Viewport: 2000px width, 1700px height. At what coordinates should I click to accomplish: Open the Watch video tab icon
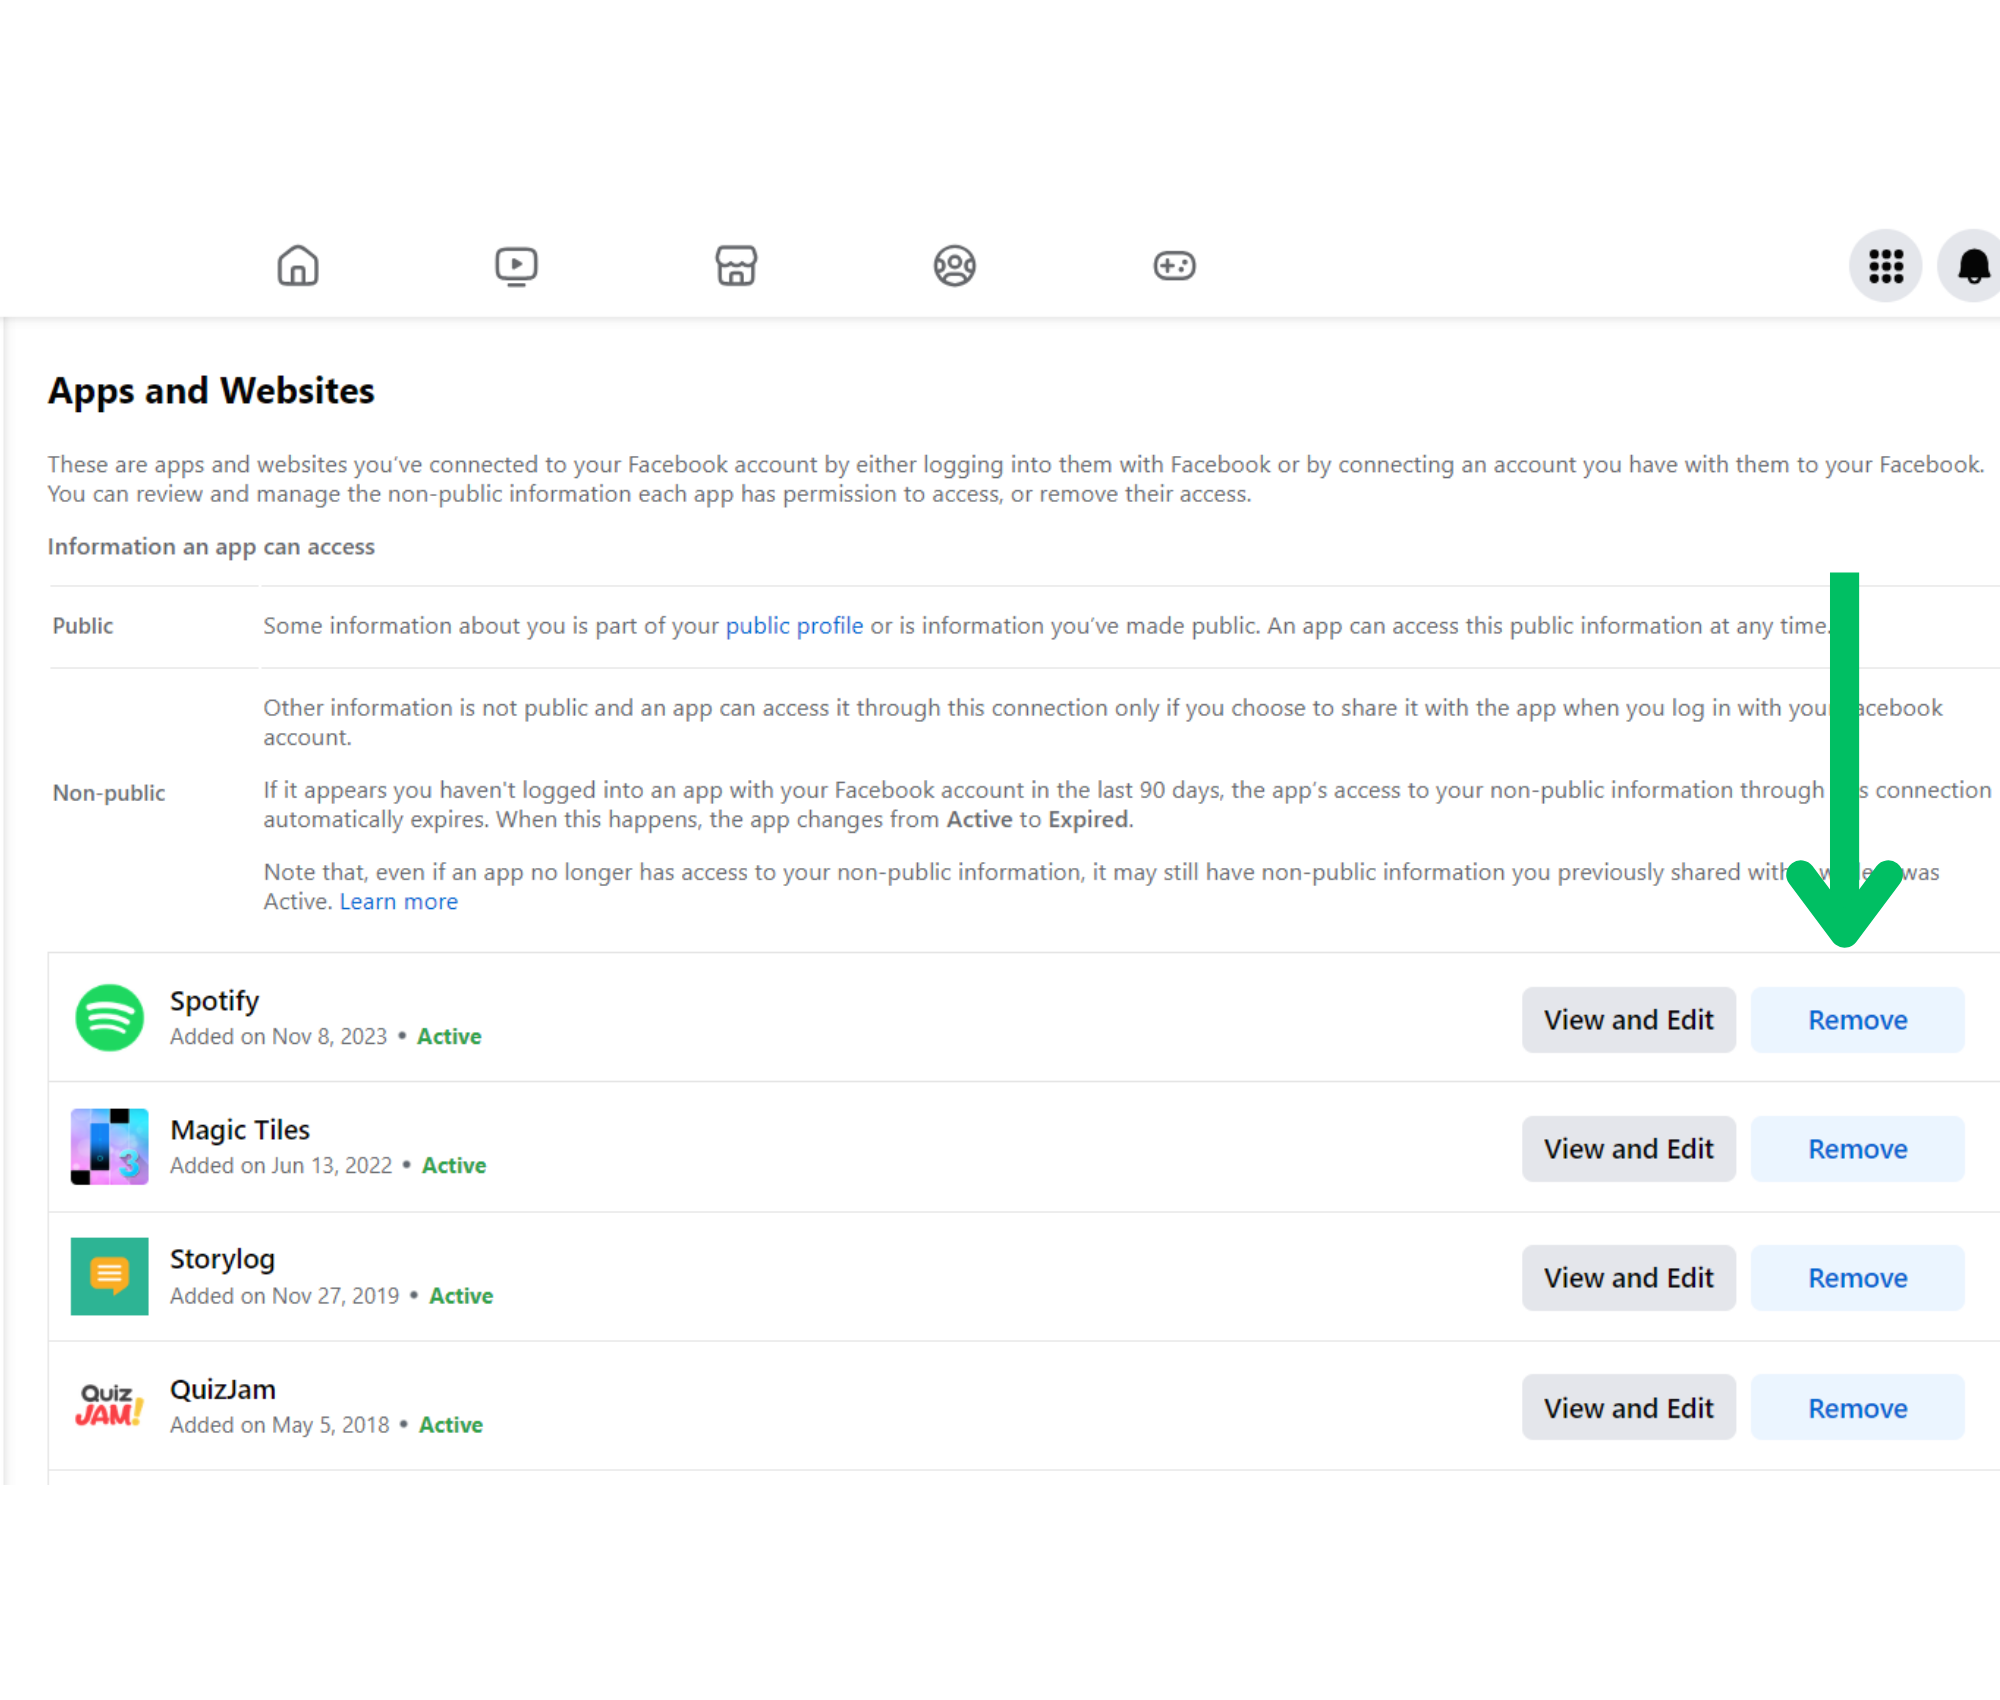tap(516, 266)
